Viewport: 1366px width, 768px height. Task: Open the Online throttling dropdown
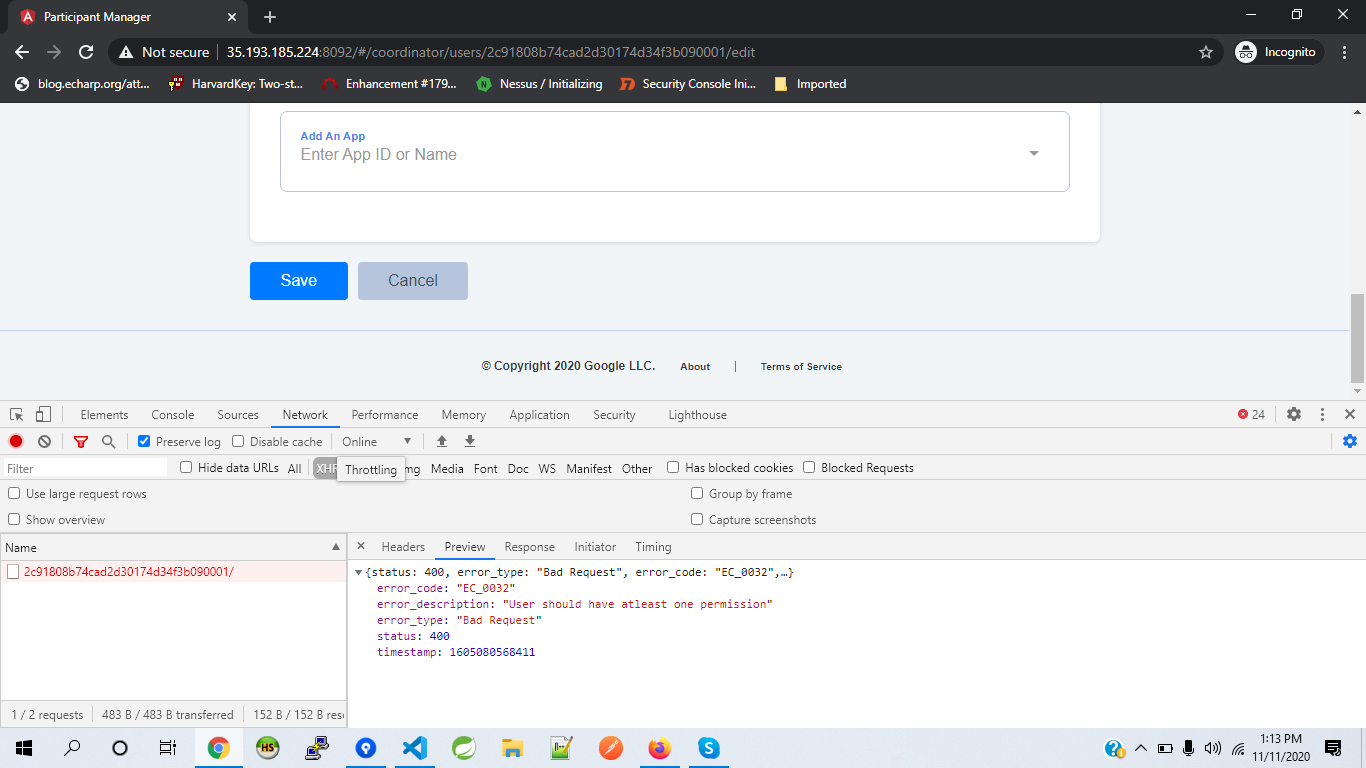377,441
